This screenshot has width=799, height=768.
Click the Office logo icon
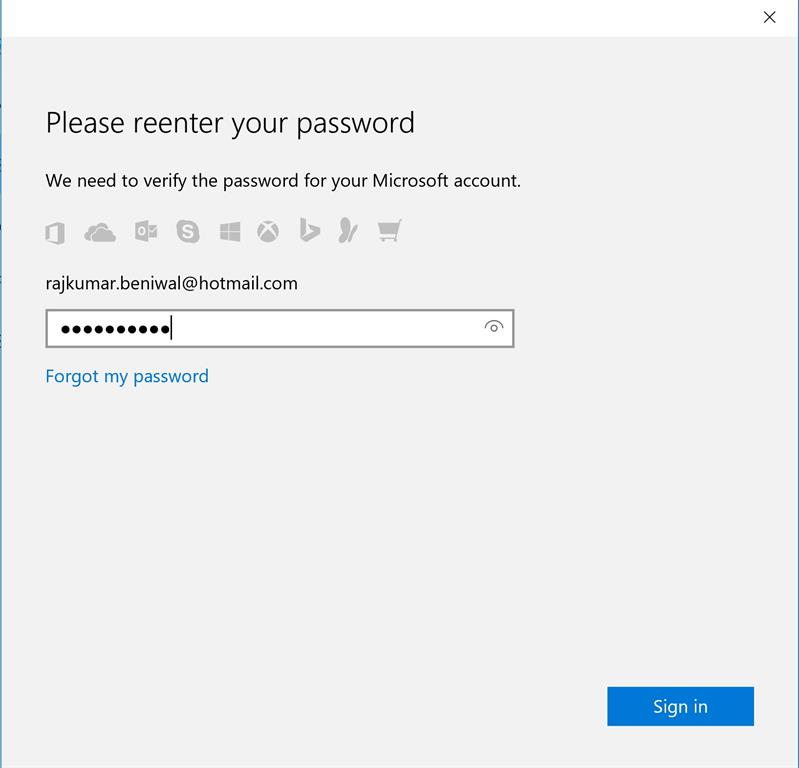55,233
